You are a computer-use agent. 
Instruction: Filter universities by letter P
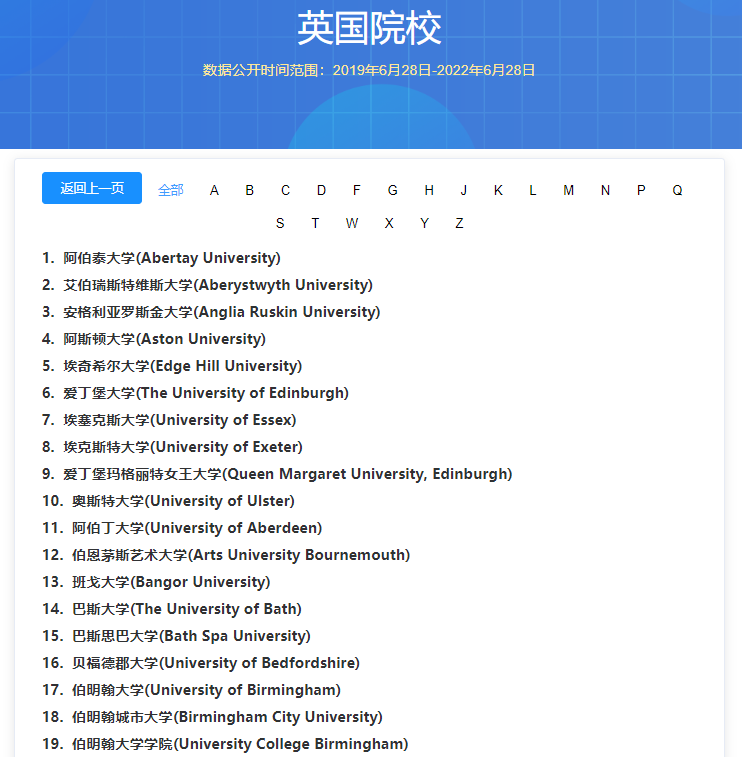point(641,190)
